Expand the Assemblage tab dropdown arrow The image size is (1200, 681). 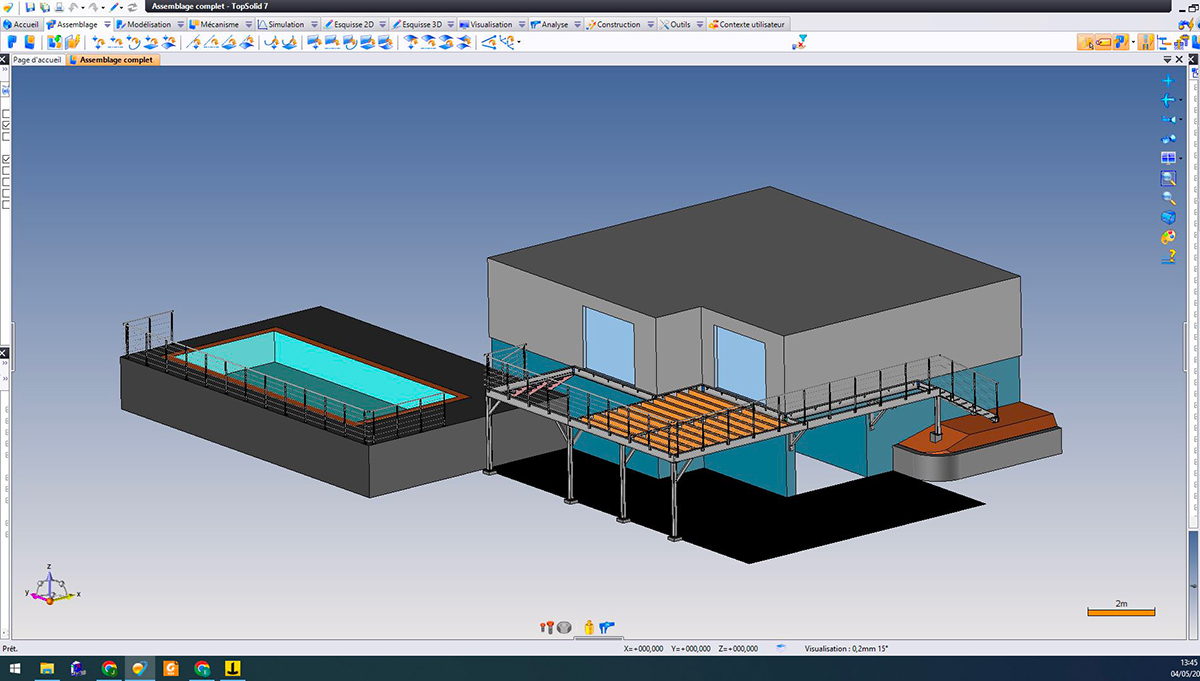pyautogui.click(x=107, y=24)
